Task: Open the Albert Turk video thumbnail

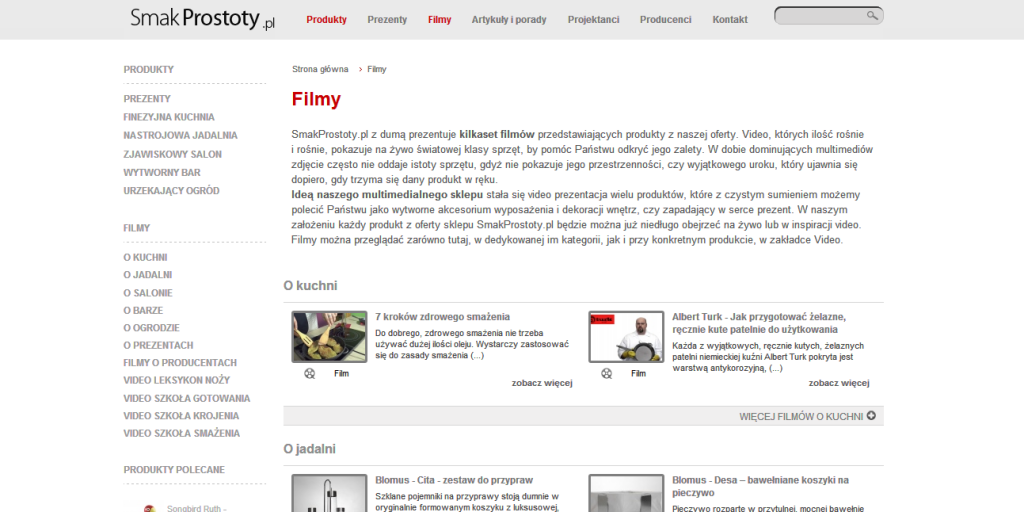Action: 626,337
